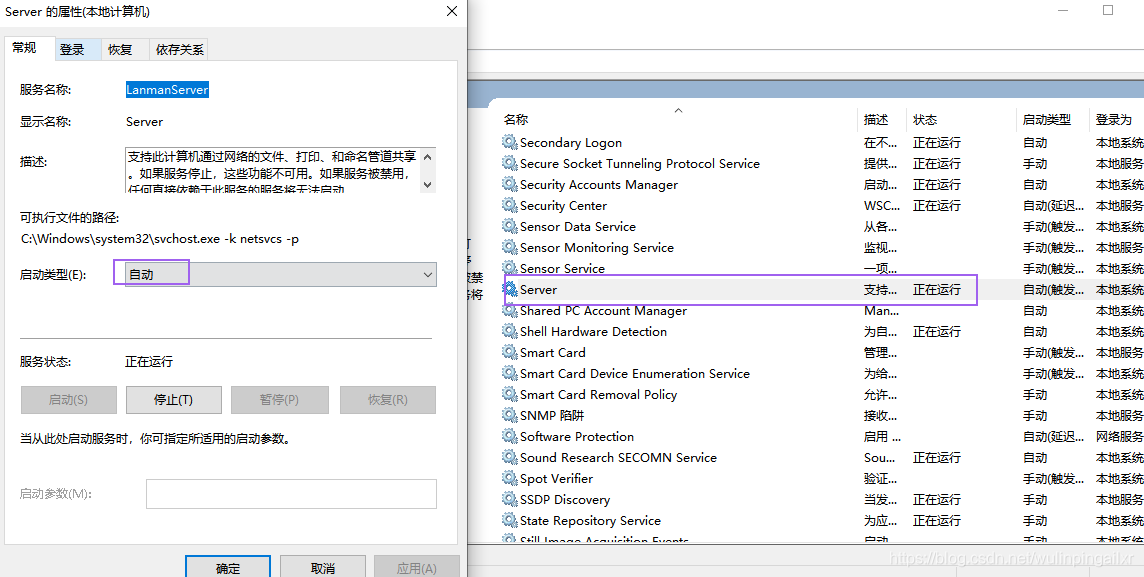The image size is (1144, 577).
Task: Select the SNMP 陷阱 service name
Action: pos(552,416)
